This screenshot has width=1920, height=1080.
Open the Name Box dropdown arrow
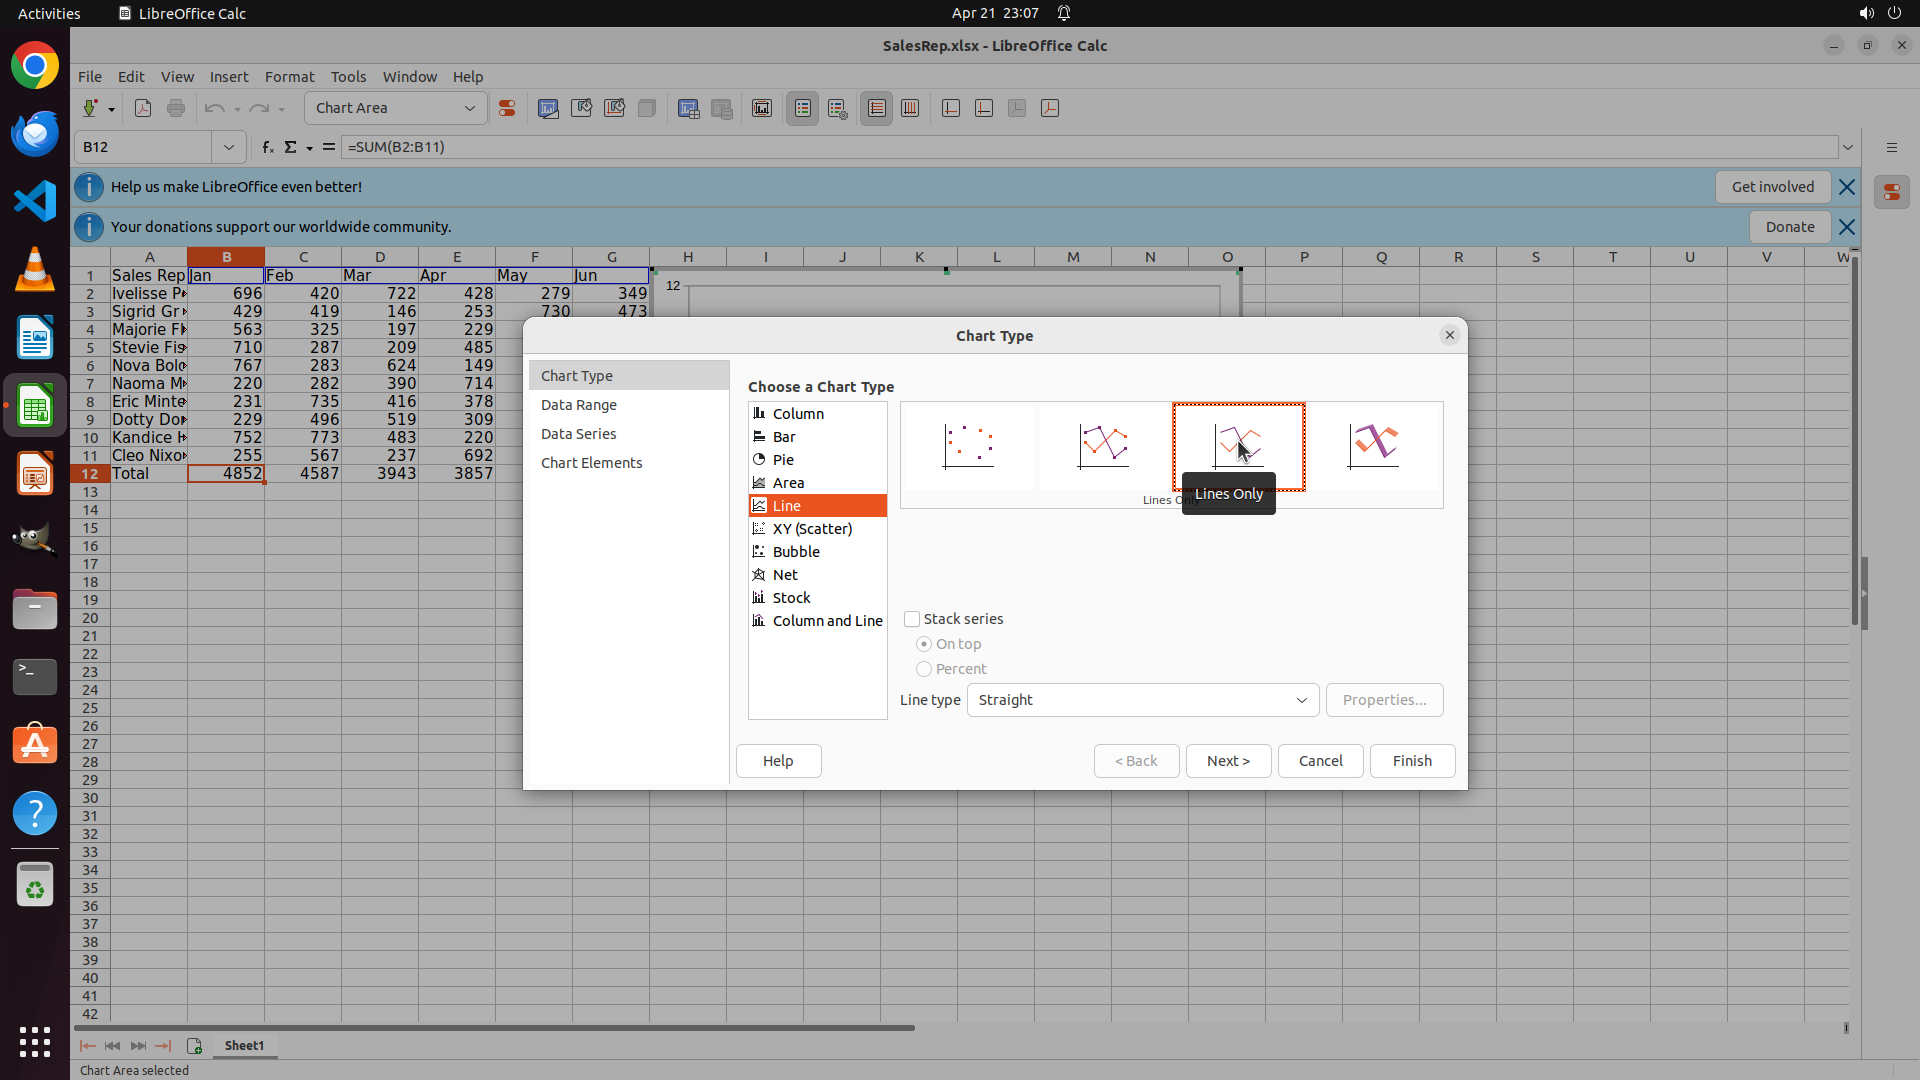click(x=229, y=147)
